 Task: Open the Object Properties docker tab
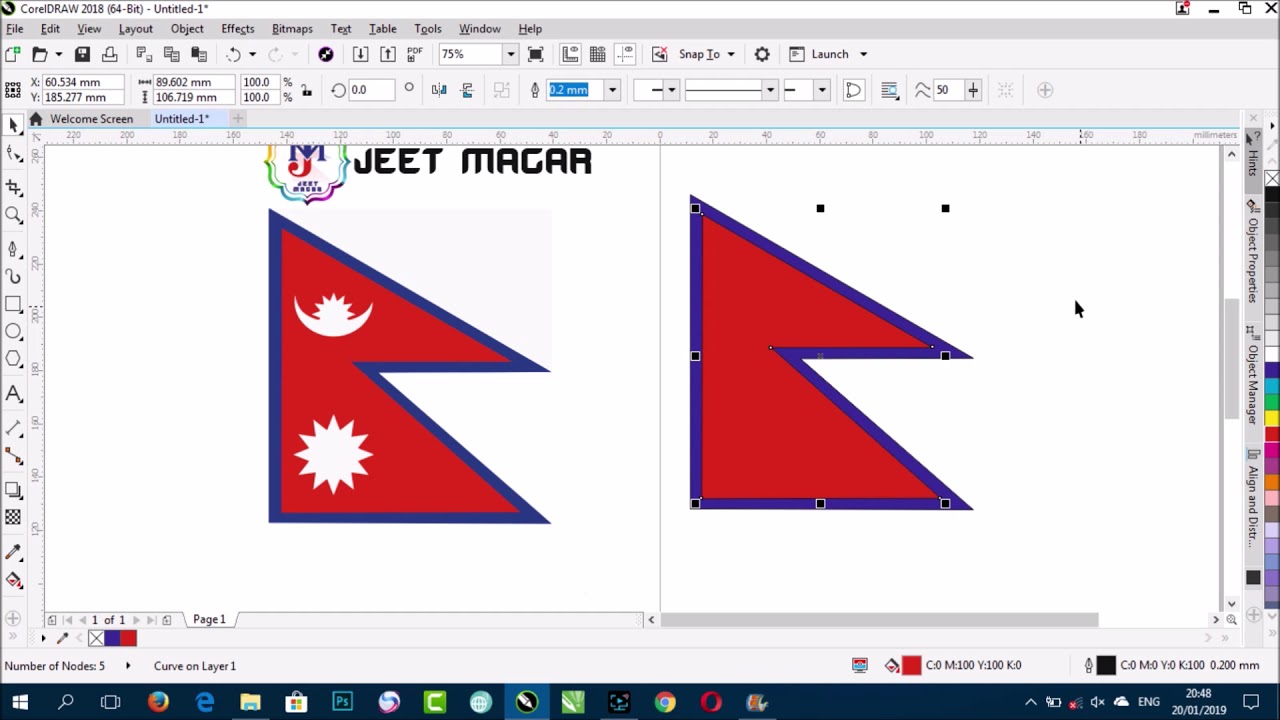pyautogui.click(x=1252, y=252)
